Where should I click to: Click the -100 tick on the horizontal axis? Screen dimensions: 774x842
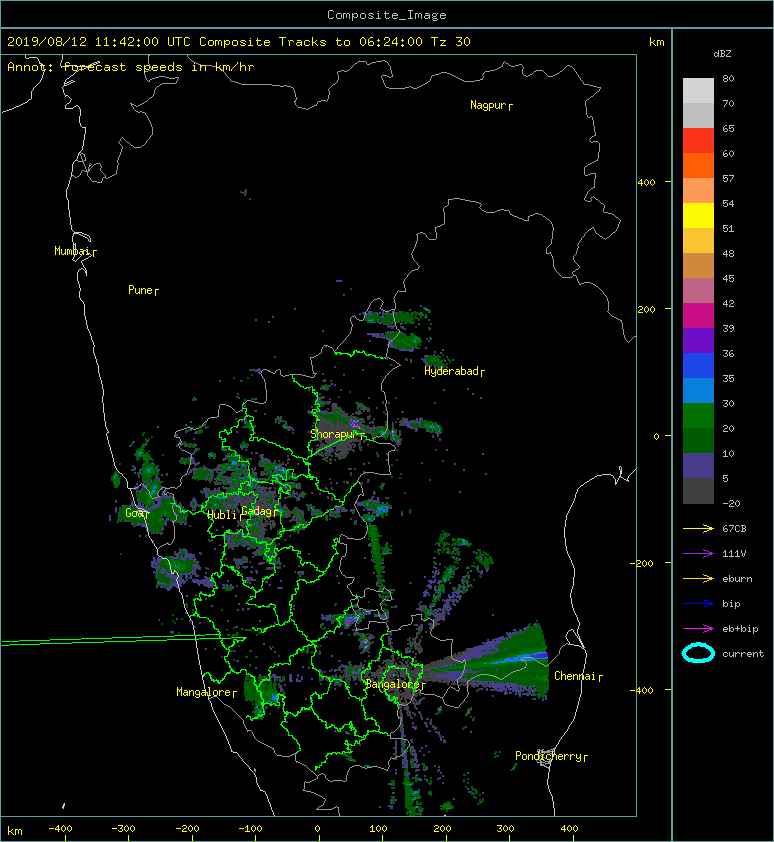pyautogui.click(x=250, y=829)
